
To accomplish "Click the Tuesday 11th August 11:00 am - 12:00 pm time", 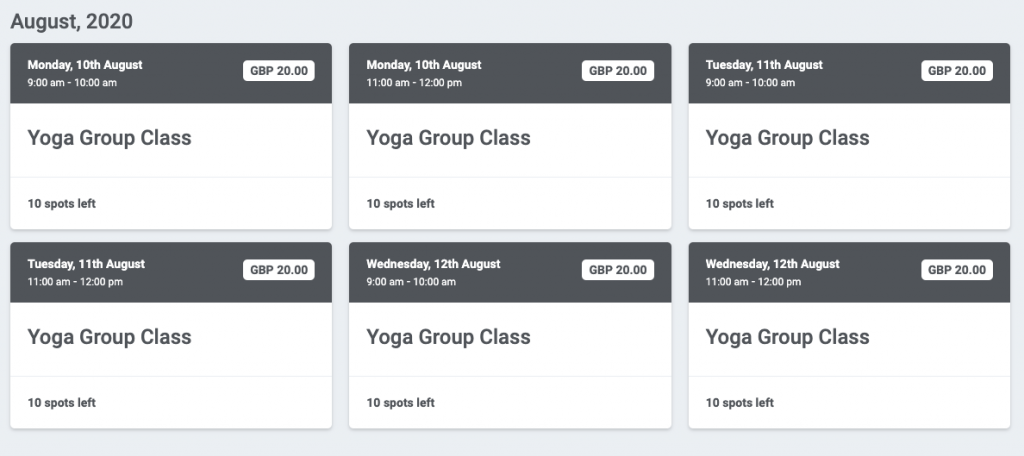I will [75, 282].
